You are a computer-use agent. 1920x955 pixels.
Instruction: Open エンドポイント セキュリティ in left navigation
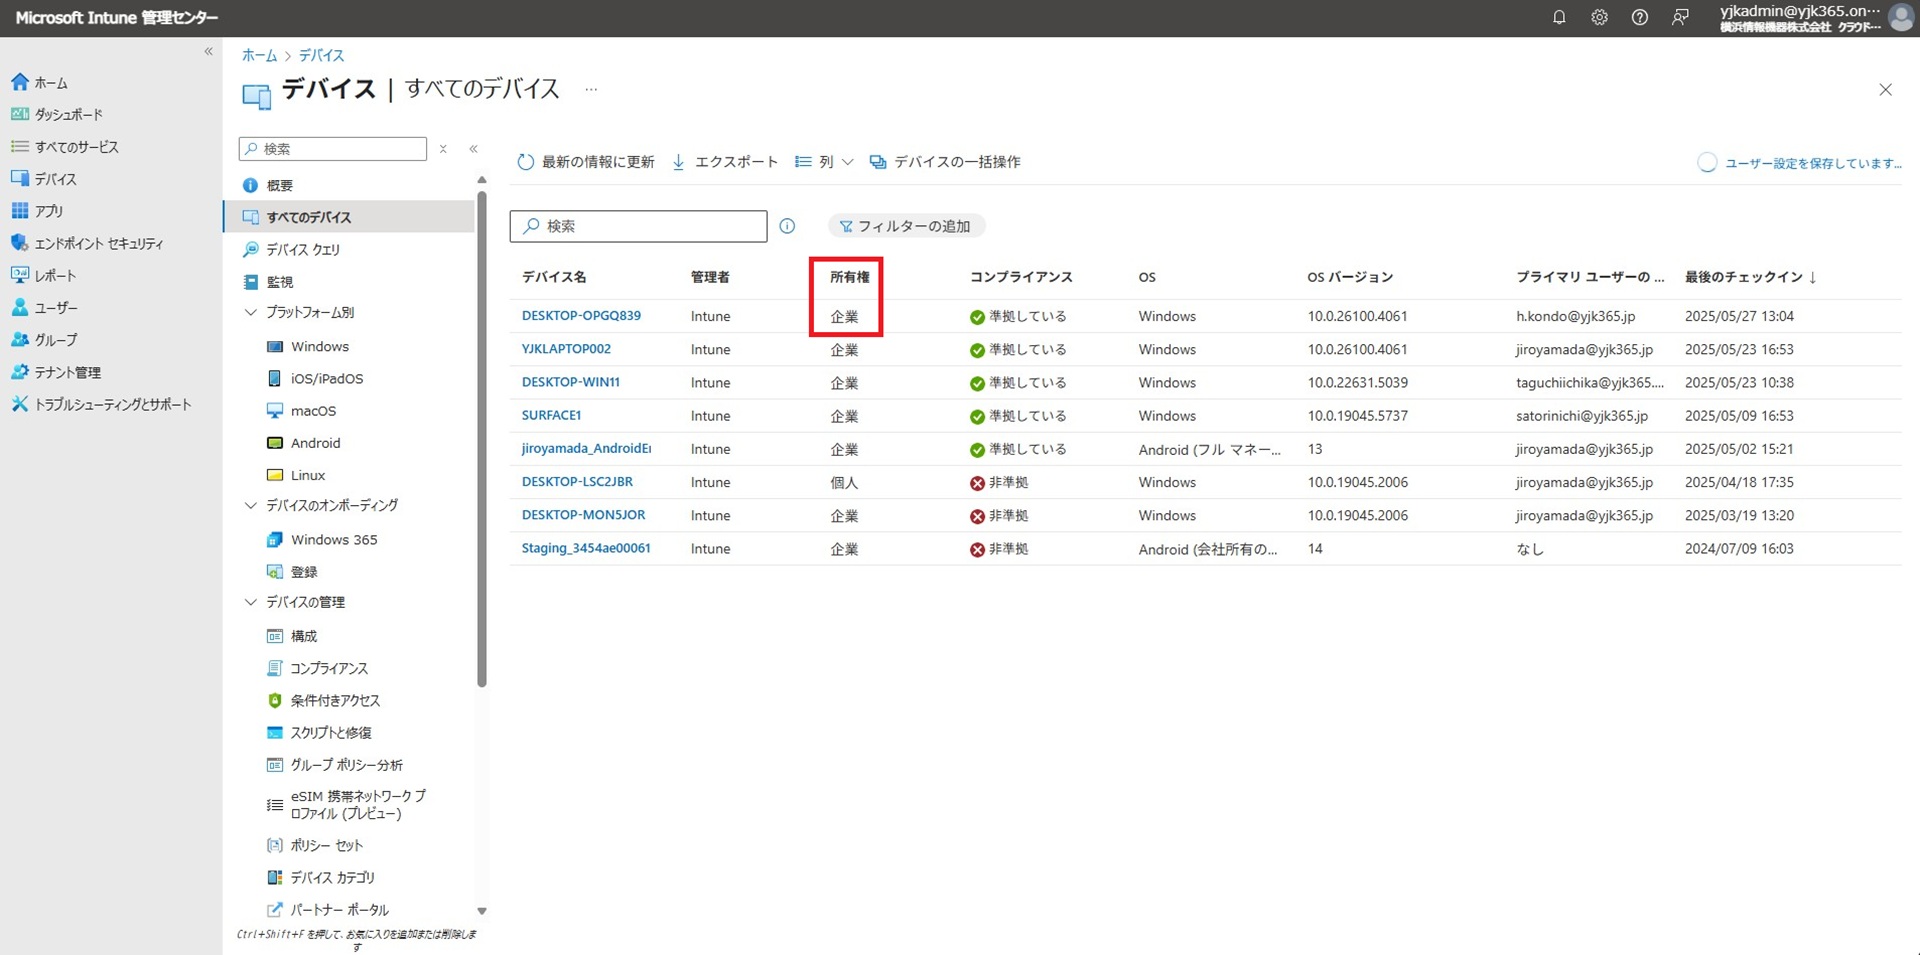point(98,243)
